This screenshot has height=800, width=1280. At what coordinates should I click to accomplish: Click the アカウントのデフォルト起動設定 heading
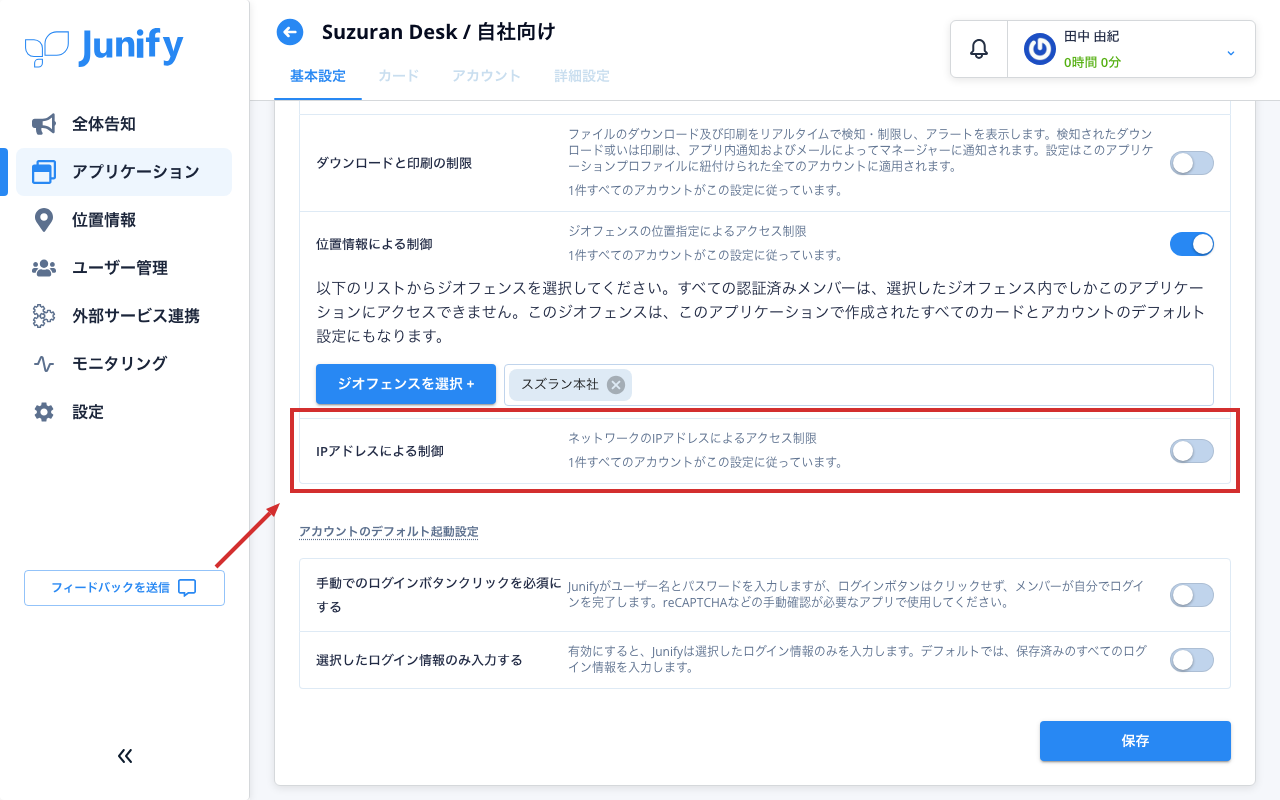point(389,531)
